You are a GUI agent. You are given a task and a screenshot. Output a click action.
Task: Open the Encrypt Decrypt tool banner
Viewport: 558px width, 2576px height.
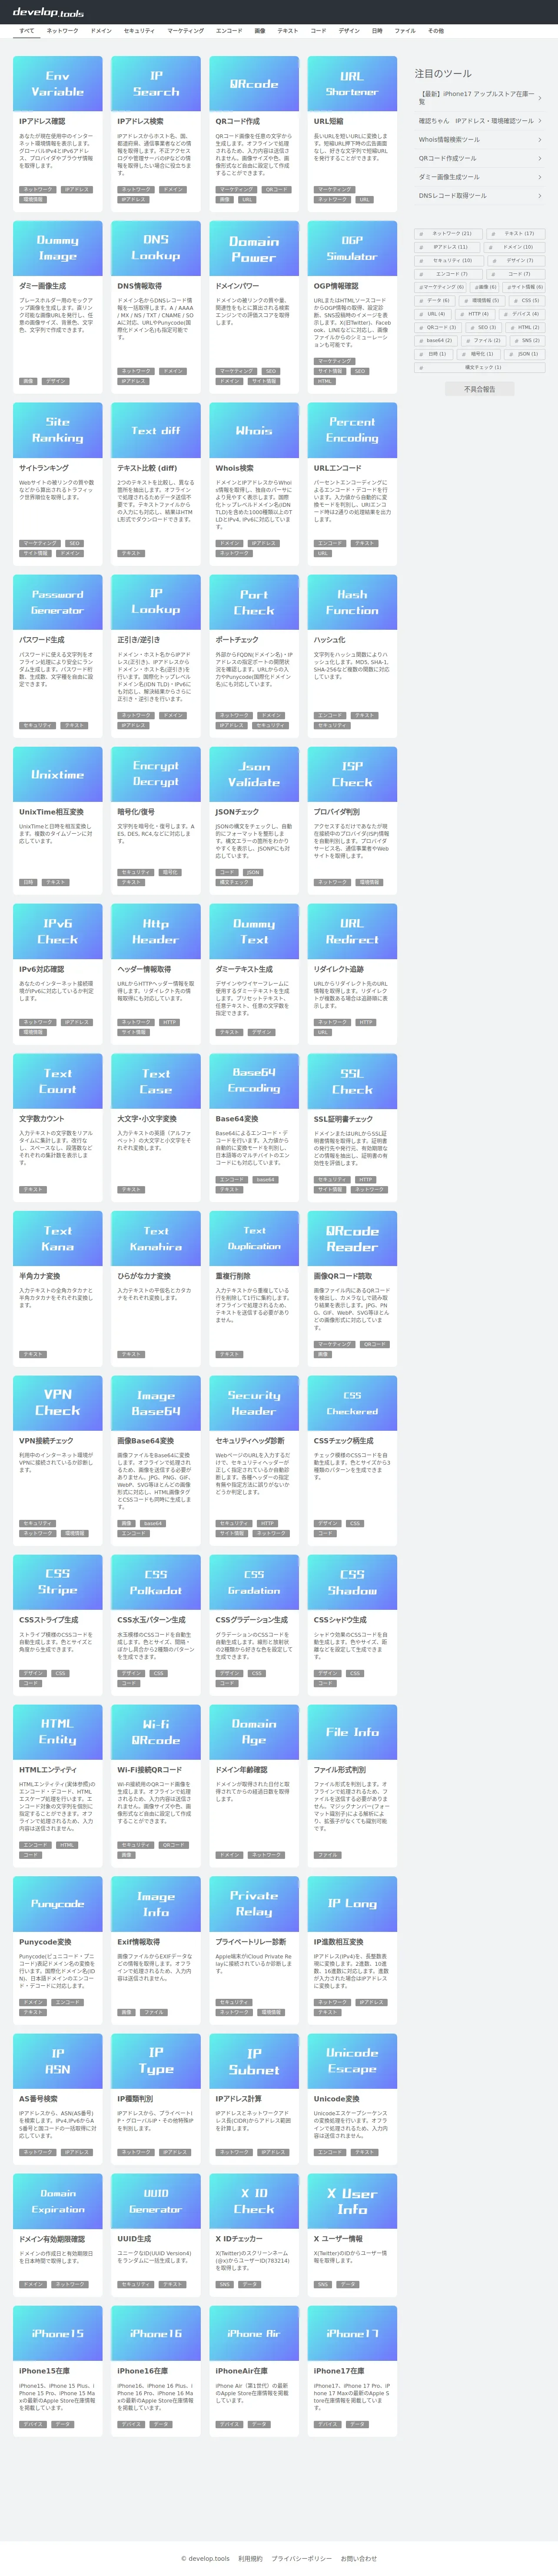pyautogui.click(x=156, y=774)
